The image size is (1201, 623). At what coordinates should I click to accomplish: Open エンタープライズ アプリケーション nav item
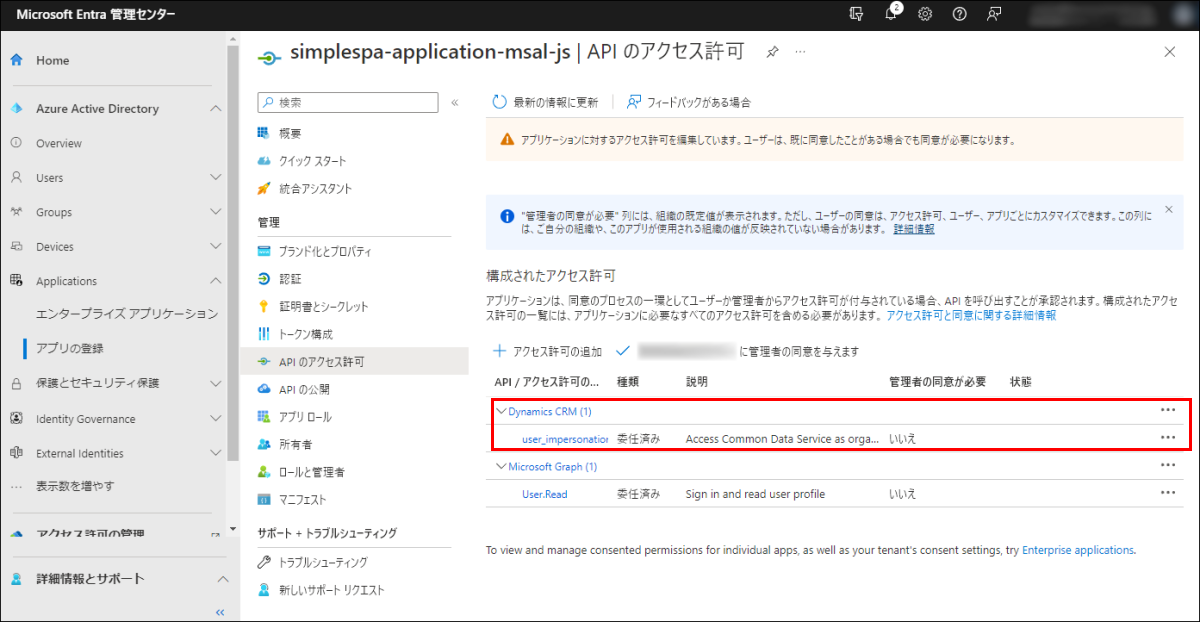(126, 314)
